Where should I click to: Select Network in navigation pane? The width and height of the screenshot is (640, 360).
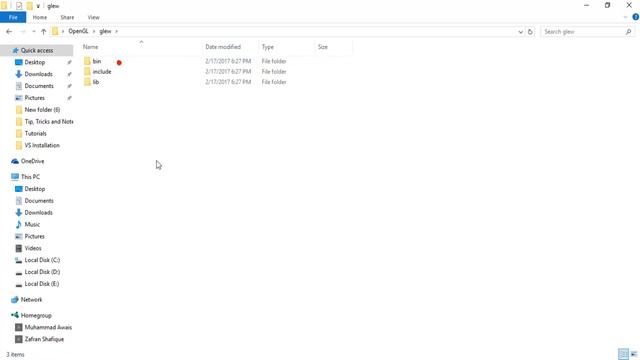pos(31,300)
